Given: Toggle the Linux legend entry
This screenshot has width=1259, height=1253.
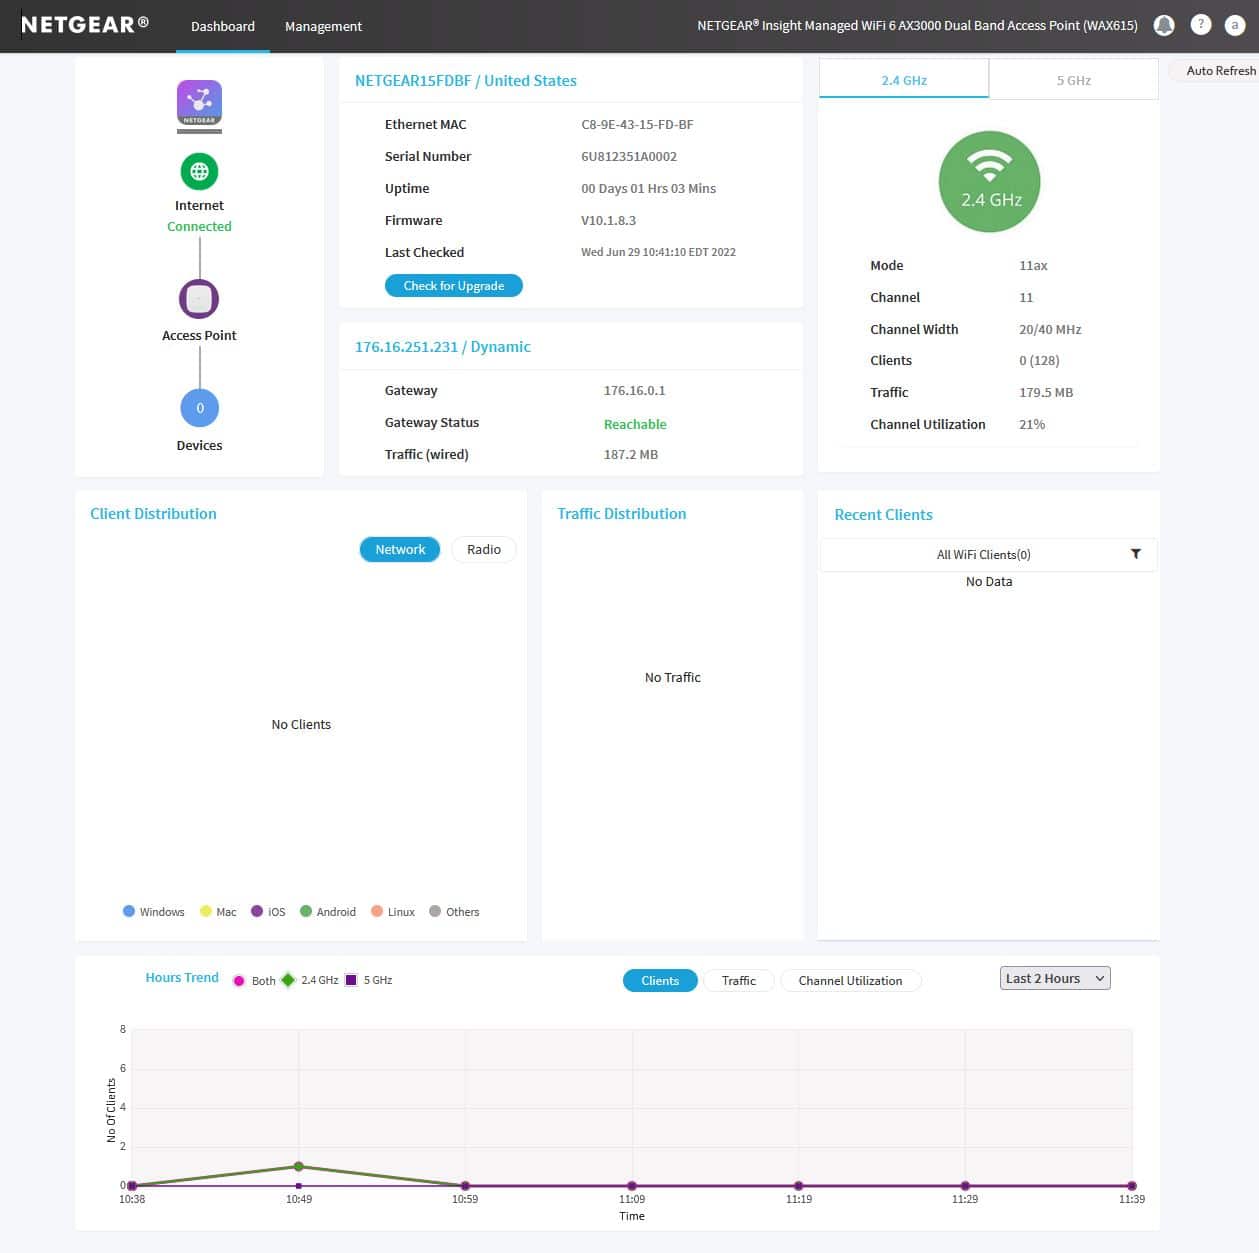Looking at the screenshot, I should 392,912.
